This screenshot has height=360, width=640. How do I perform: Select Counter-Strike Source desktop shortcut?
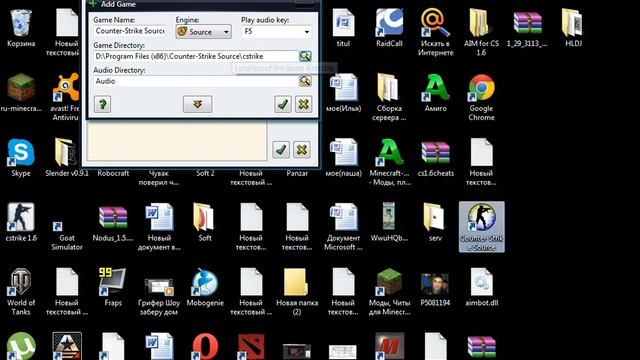(482, 227)
